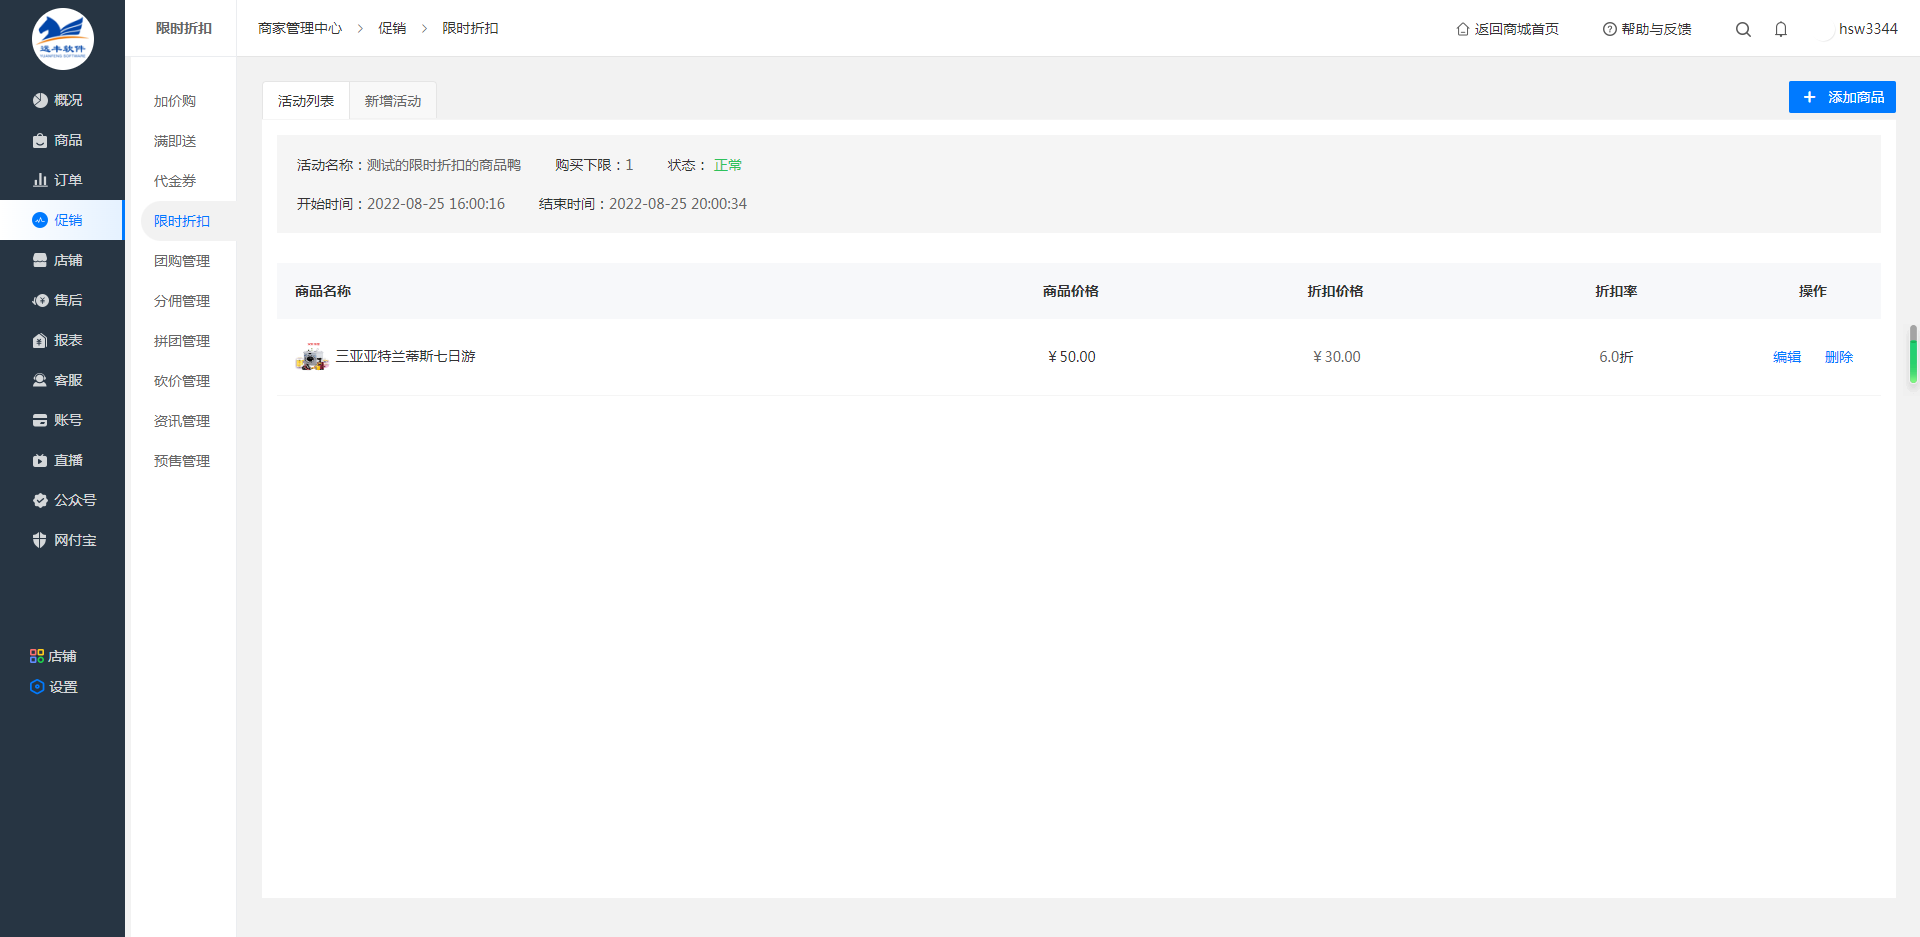This screenshot has width=1920, height=937.
Task: Click the search magnifier icon
Action: point(1743,29)
